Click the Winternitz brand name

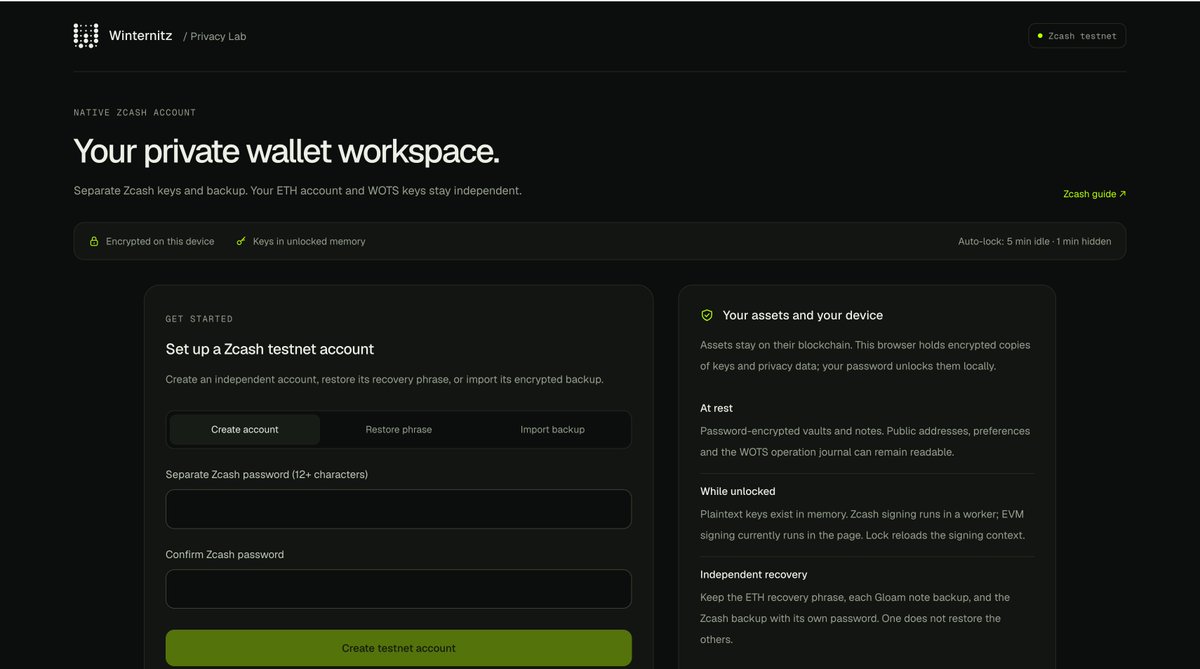[141, 36]
